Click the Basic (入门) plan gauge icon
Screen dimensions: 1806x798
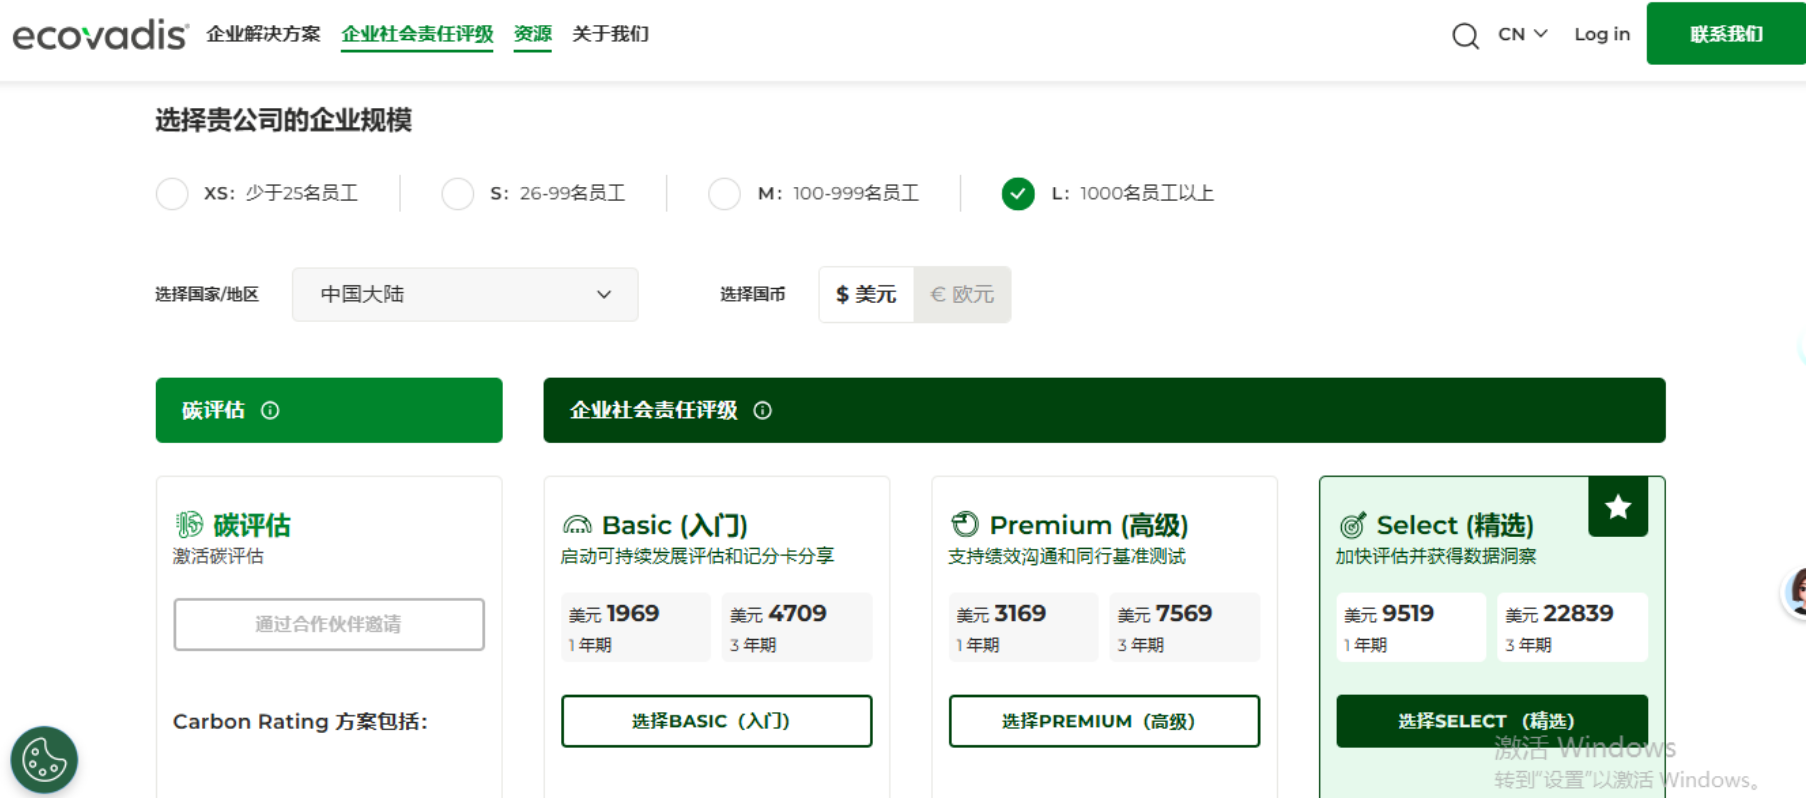point(577,525)
